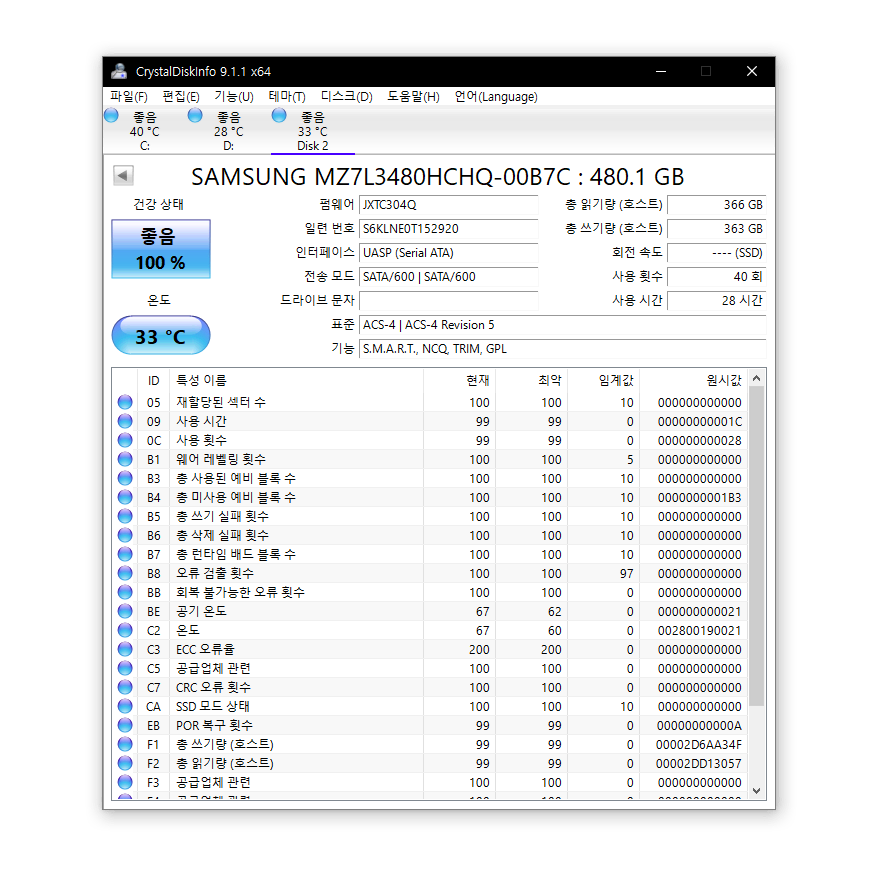
Task: Click the serial number field S6KLNE0T152920
Action: 449,229
